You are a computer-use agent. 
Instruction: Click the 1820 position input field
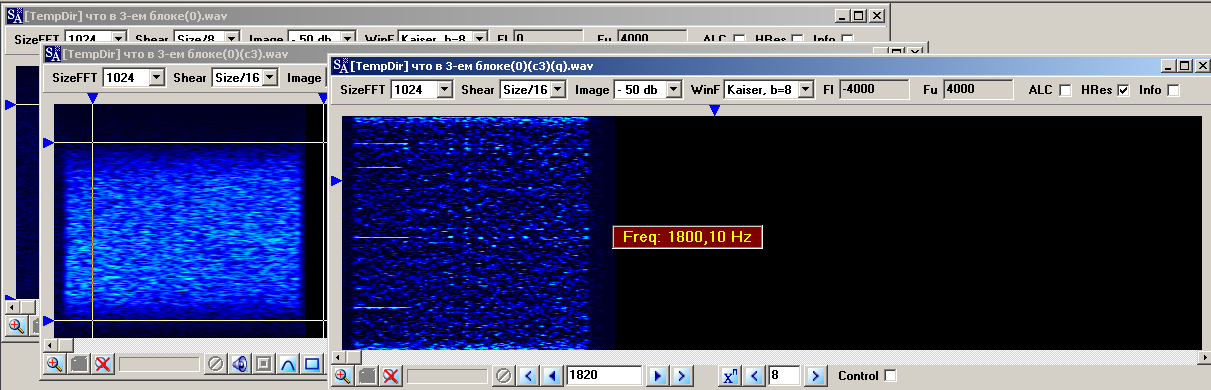[x=604, y=376]
